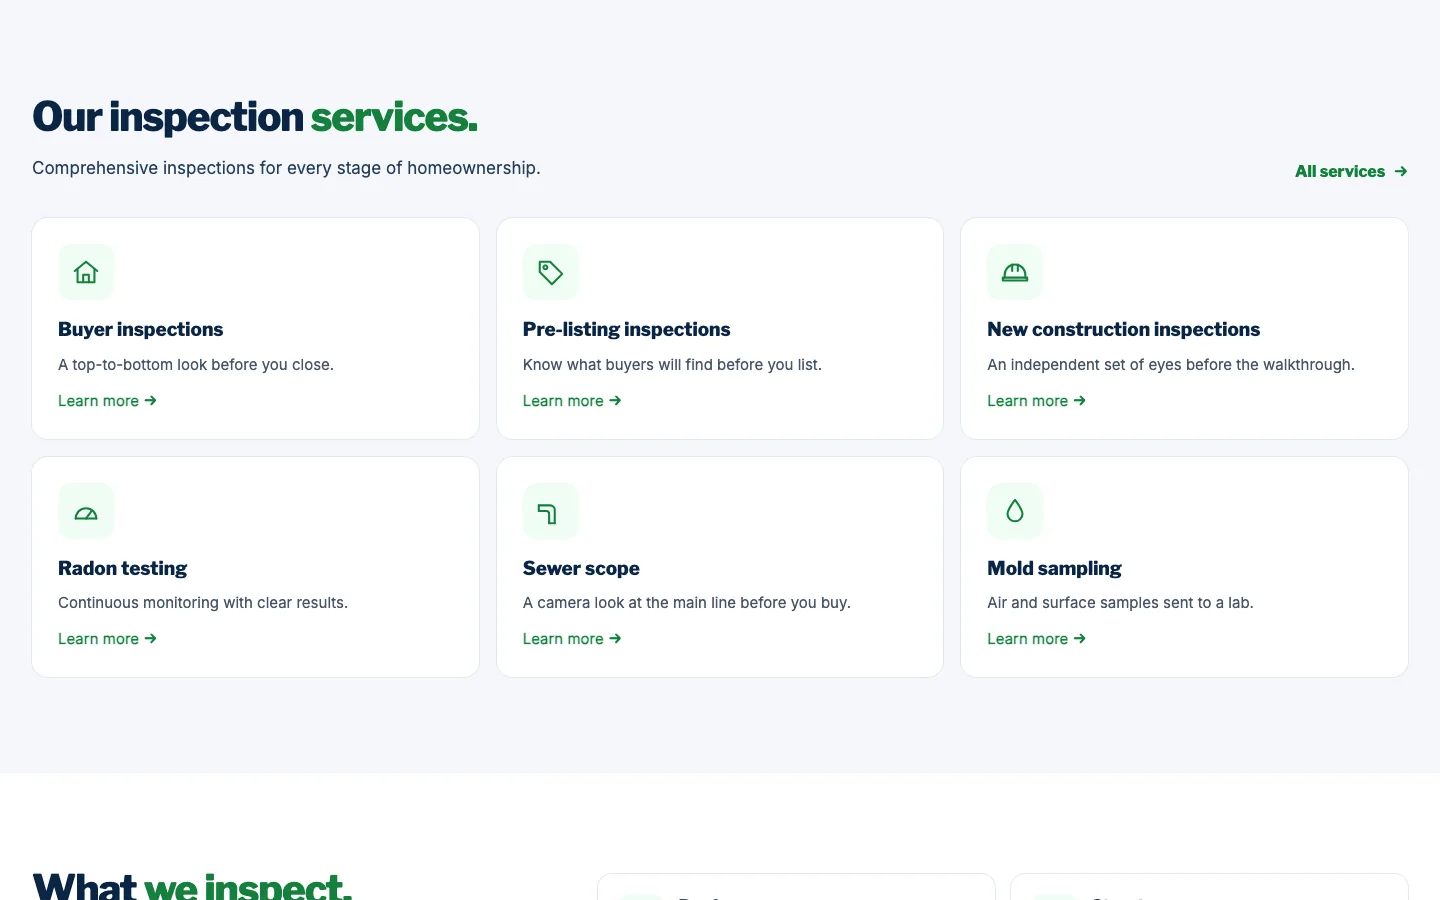Select the Sewer scope heading
1440x900 pixels.
click(x=581, y=568)
